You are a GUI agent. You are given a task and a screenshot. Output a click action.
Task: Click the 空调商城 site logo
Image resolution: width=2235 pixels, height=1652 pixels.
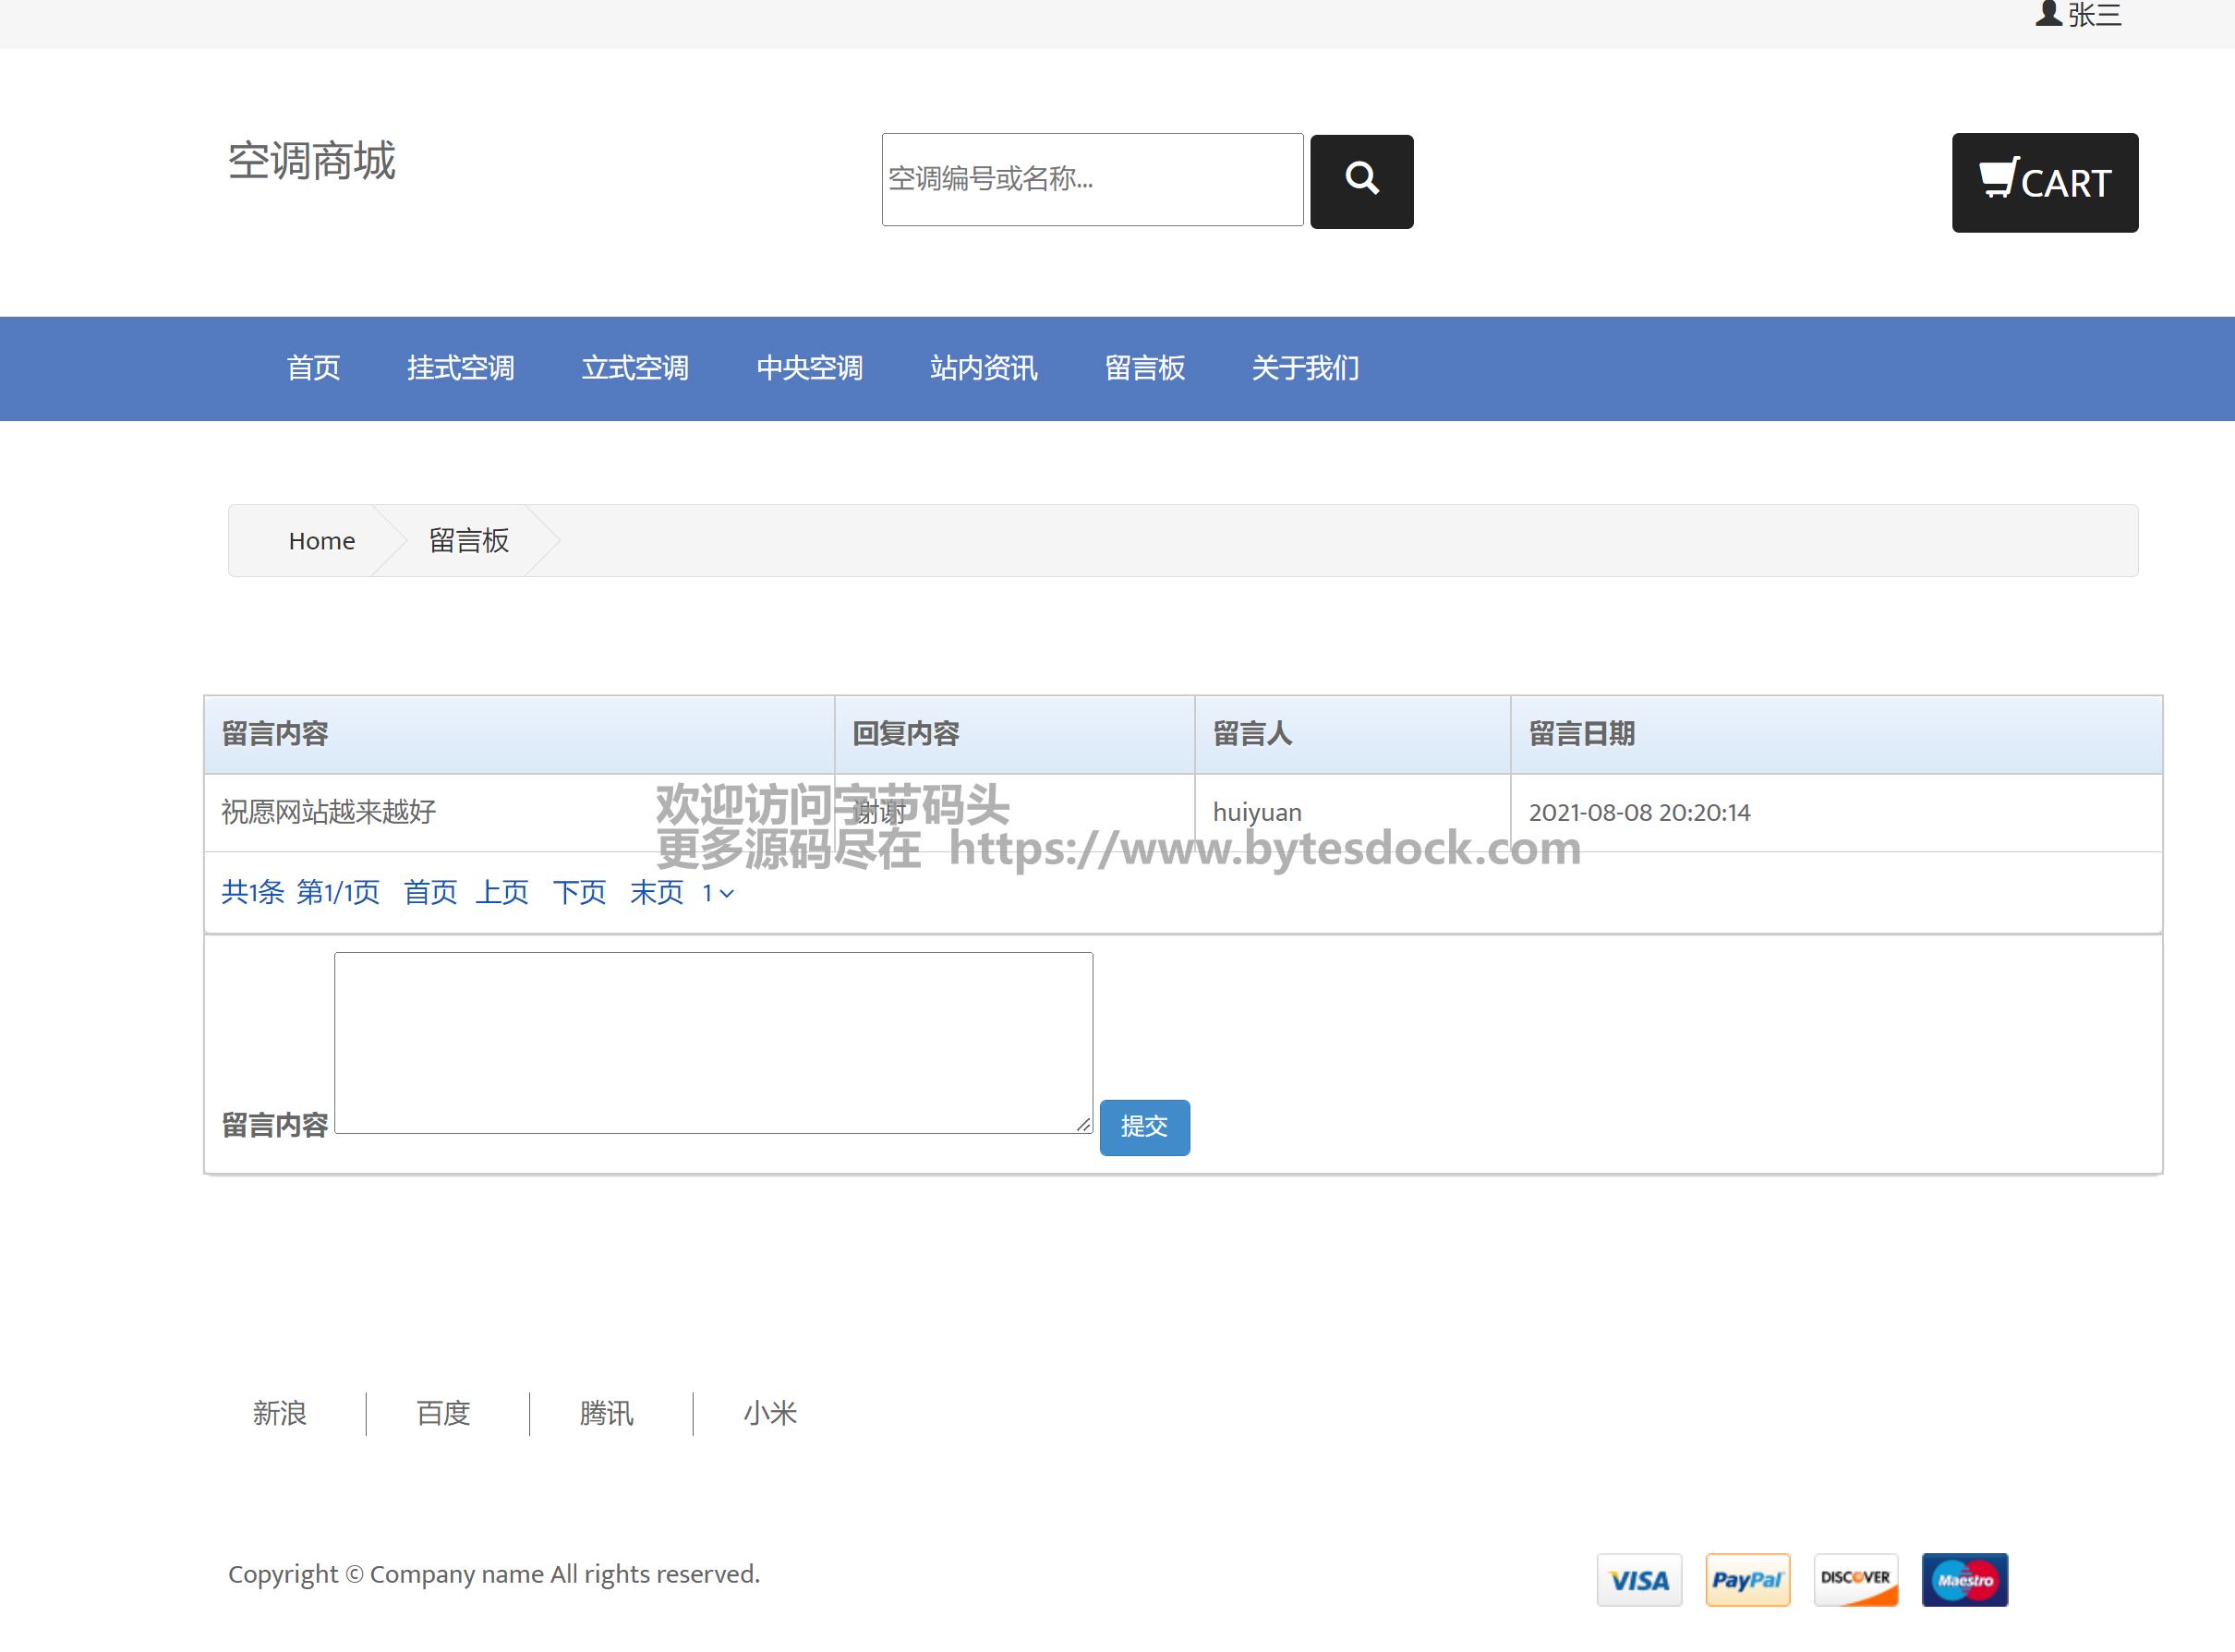point(312,161)
